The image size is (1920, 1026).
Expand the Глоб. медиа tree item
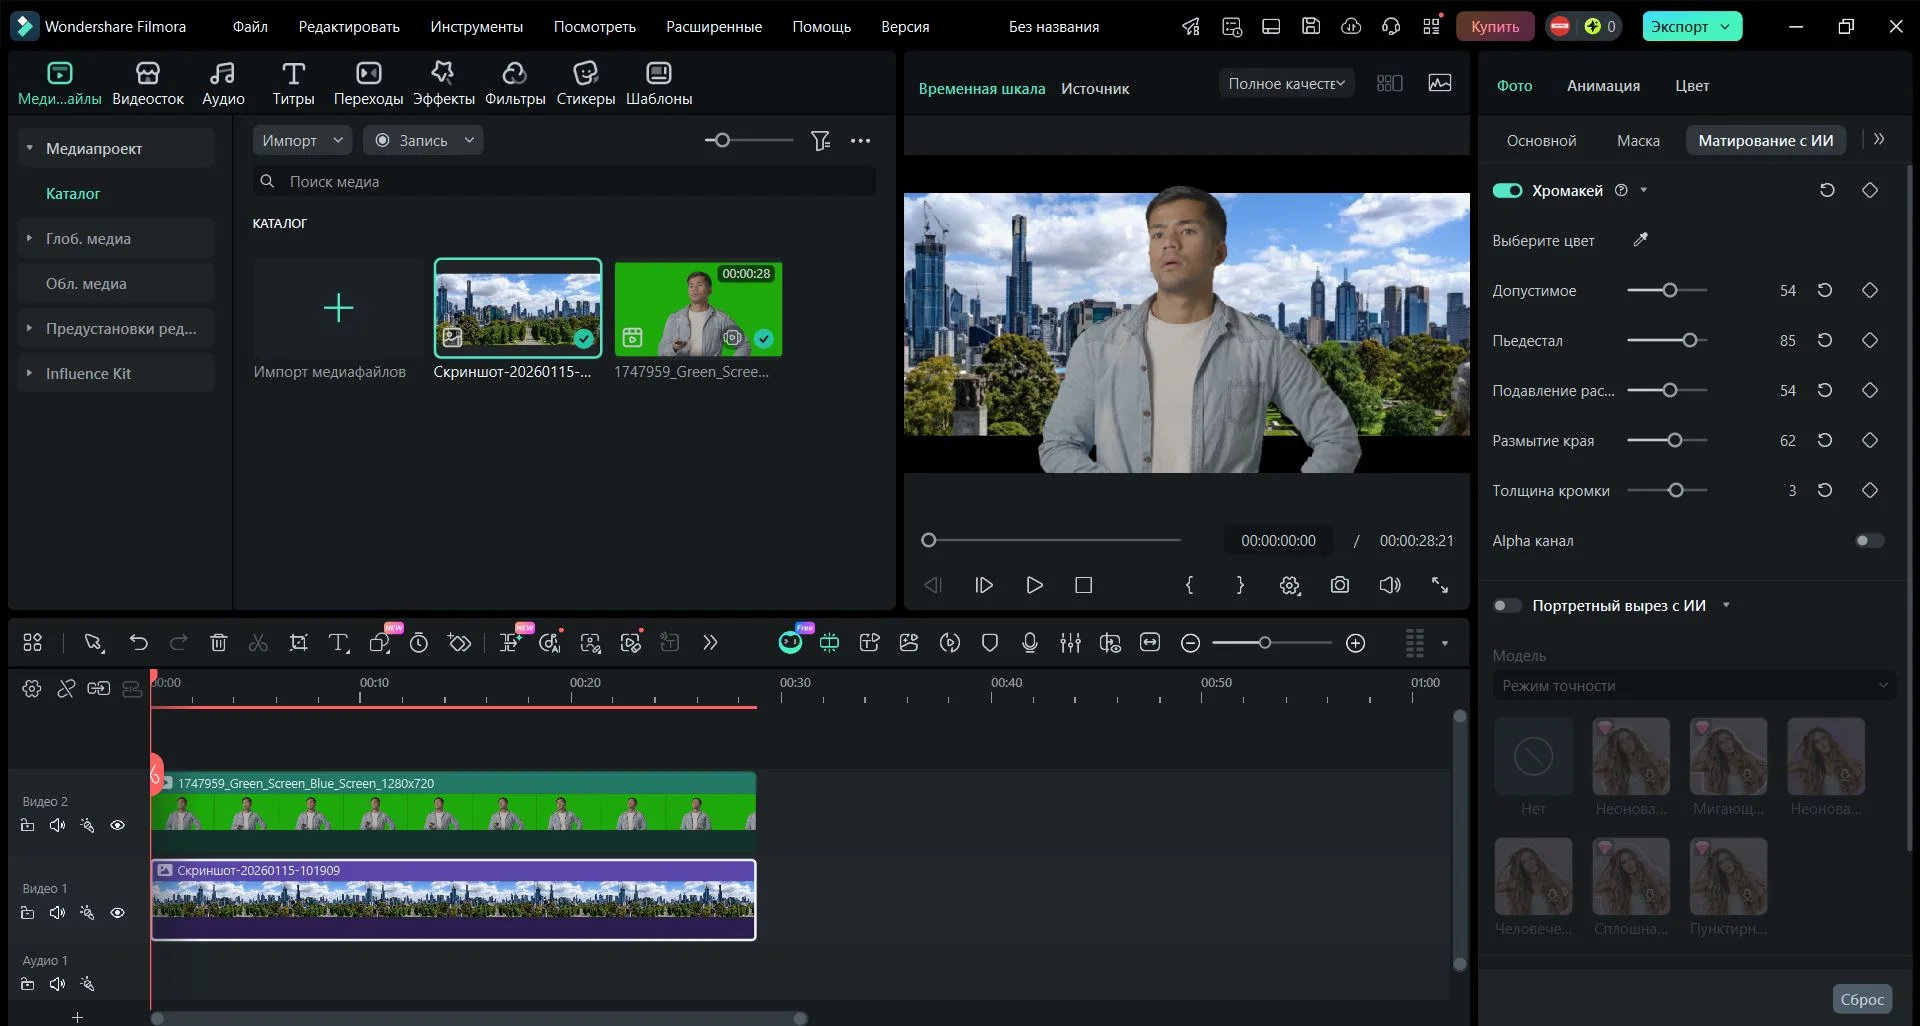pos(30,239)
